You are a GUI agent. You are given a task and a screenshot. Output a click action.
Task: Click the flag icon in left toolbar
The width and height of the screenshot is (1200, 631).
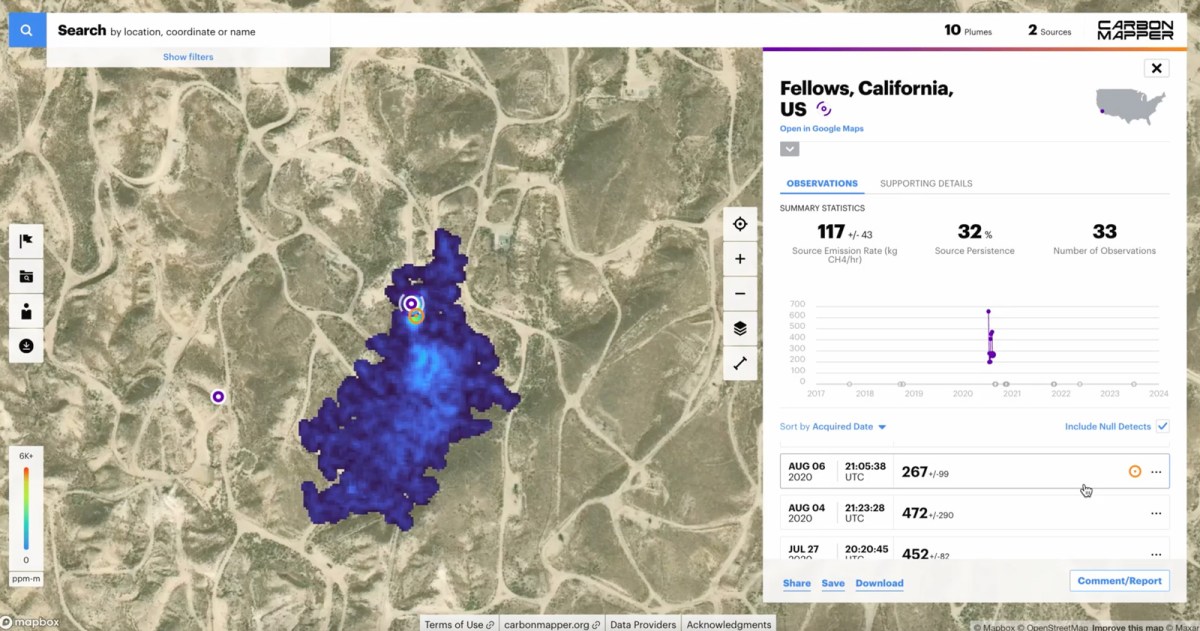26,241
